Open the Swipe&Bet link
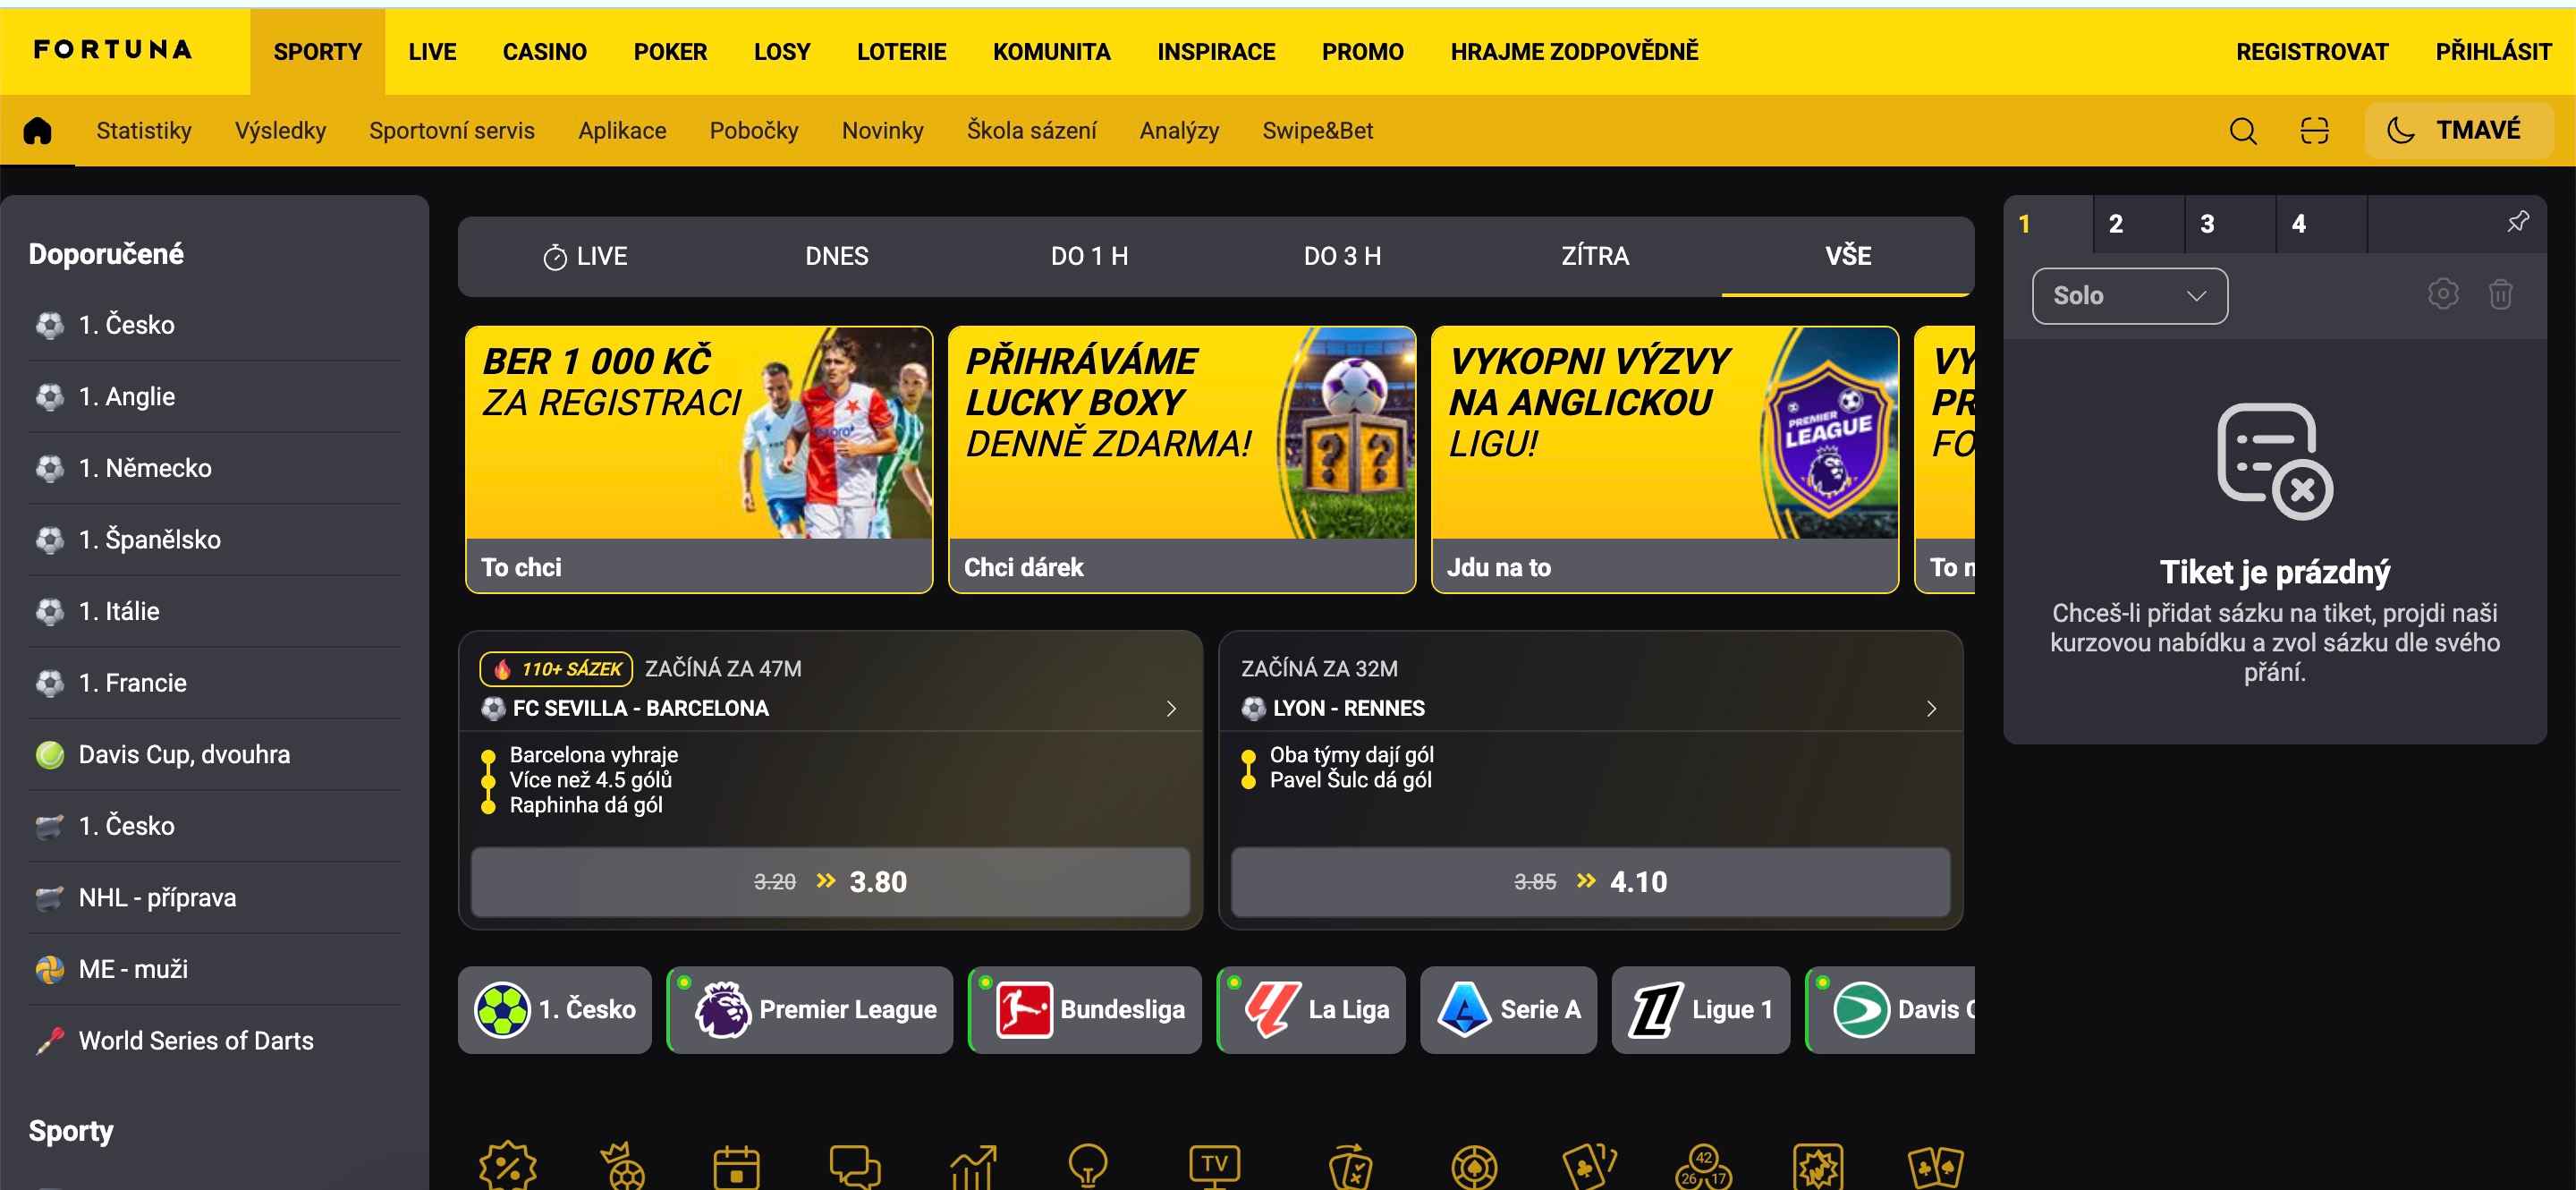Screen dimensions: 2576x1190 click(x=1317, y=131)
